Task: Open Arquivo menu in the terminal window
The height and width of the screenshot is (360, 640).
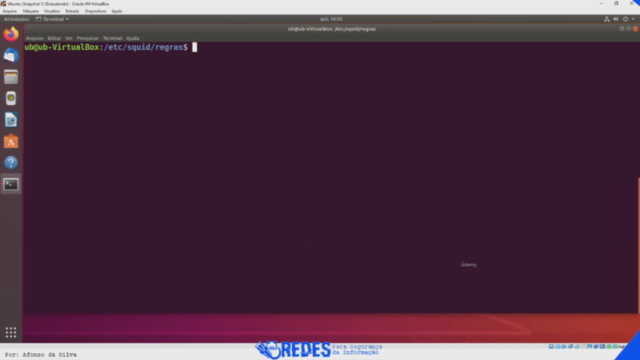Action: [35, 38]
